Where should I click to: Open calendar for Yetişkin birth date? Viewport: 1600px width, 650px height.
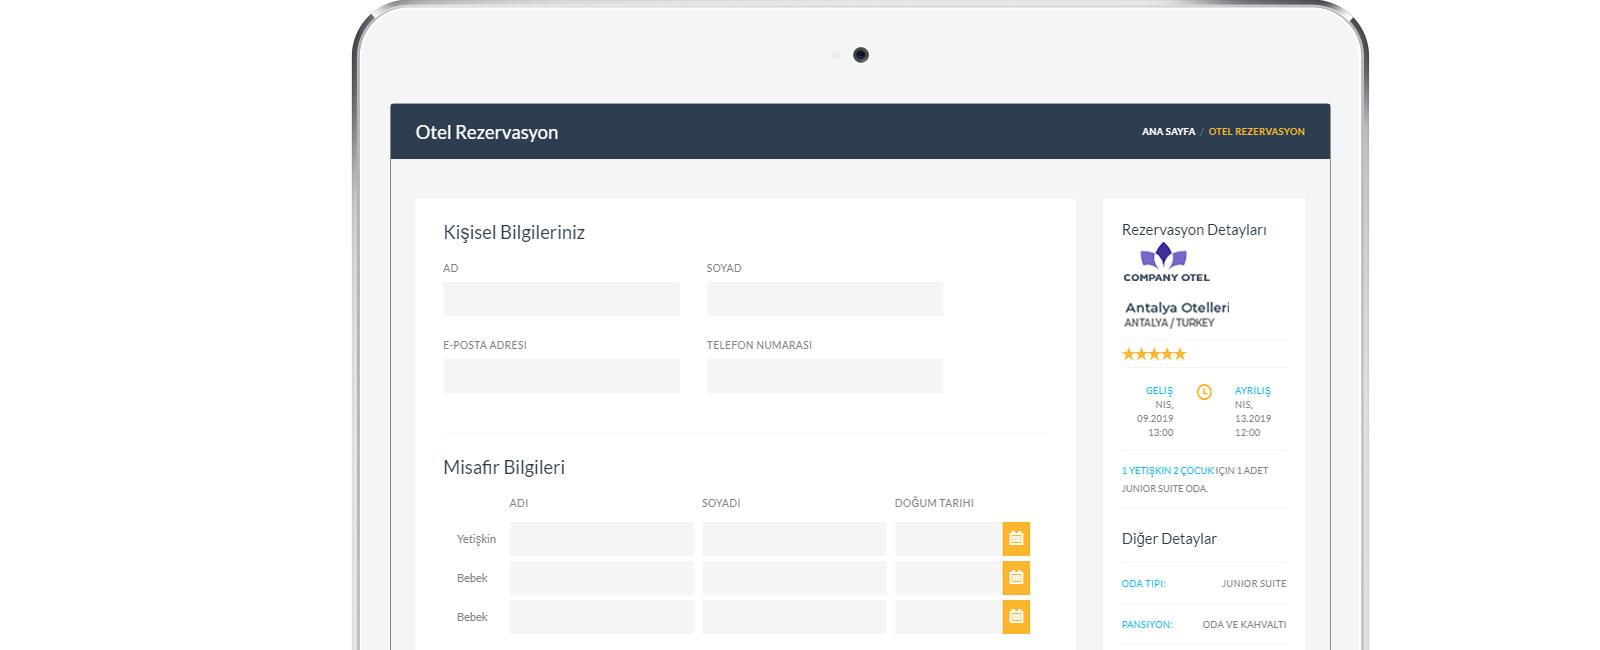coord(1016,539)
